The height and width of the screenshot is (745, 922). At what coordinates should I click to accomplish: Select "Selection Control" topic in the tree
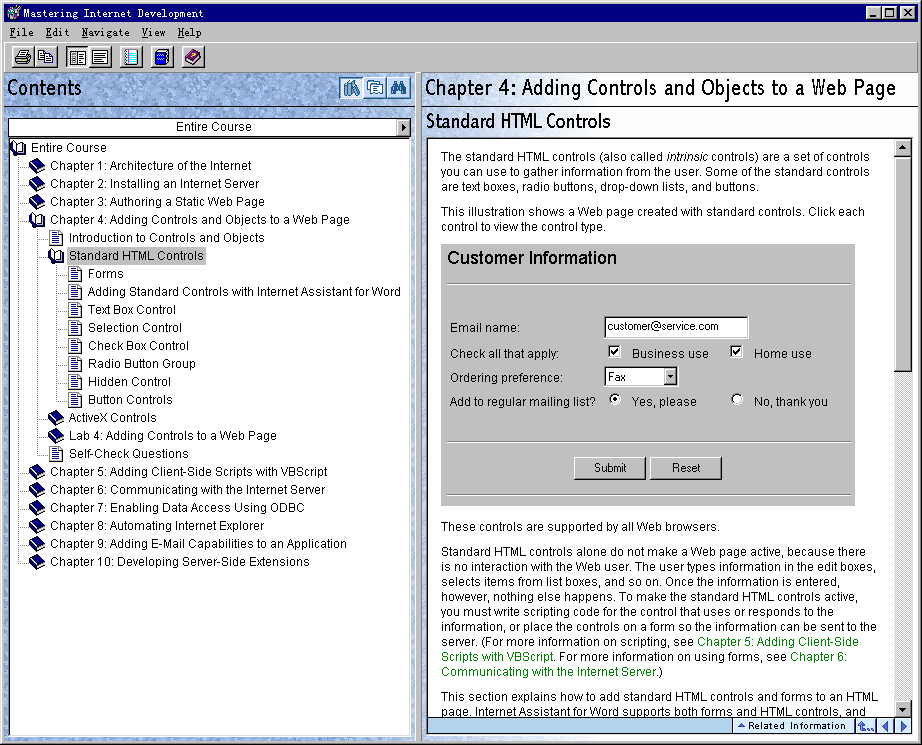[x=135, y=328]
